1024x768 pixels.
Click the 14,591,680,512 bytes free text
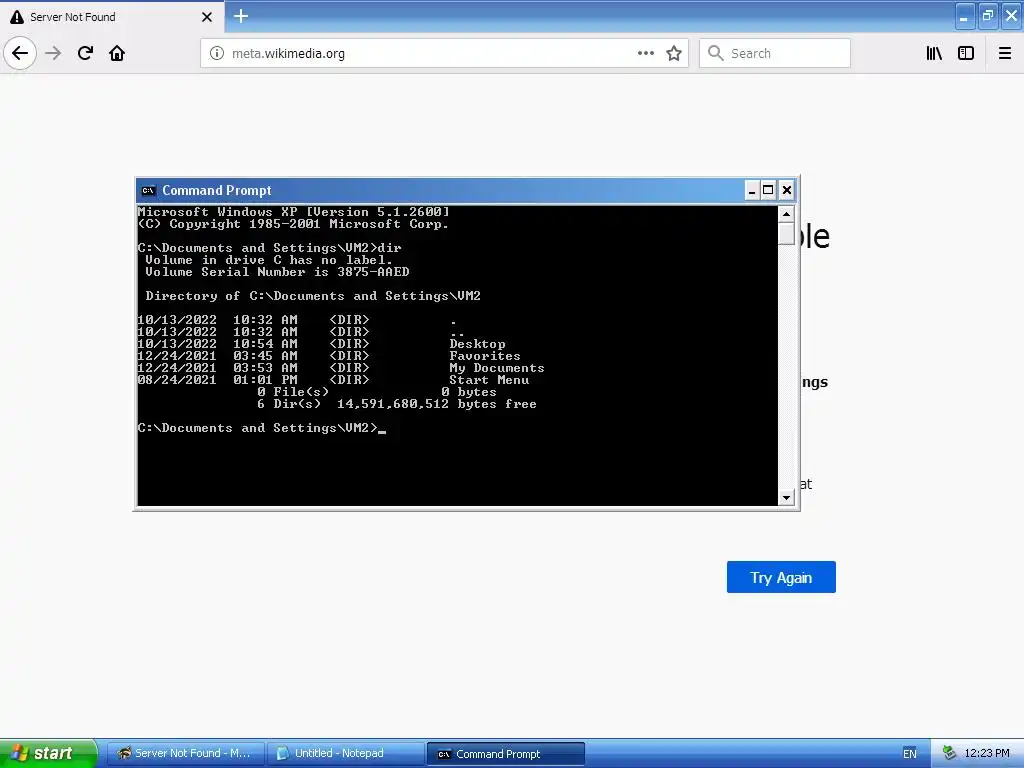(x=437, y=404)
